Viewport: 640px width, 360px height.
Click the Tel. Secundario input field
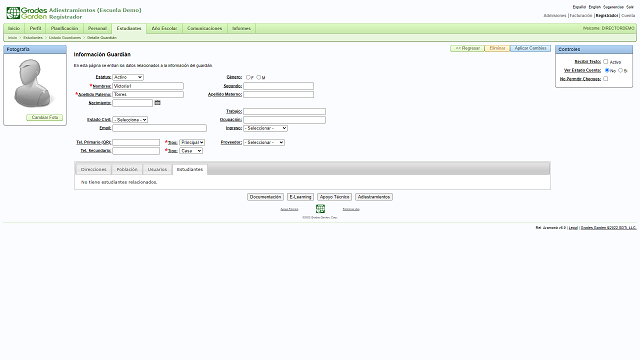(136, 151)
